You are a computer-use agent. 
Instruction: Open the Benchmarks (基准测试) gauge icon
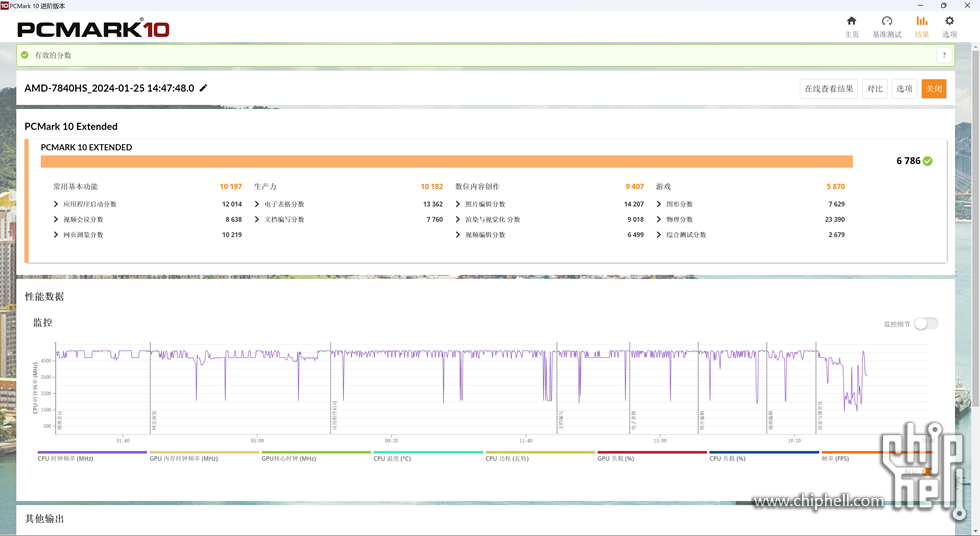887,21
